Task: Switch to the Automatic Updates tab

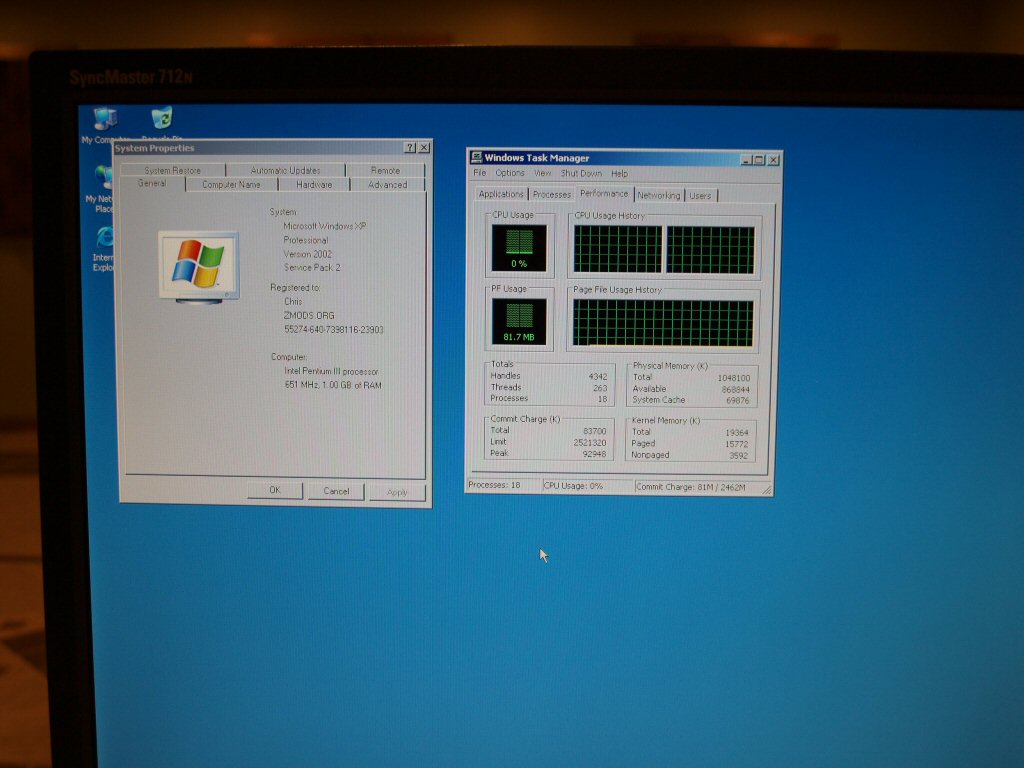Action: [x=285, y=170]
